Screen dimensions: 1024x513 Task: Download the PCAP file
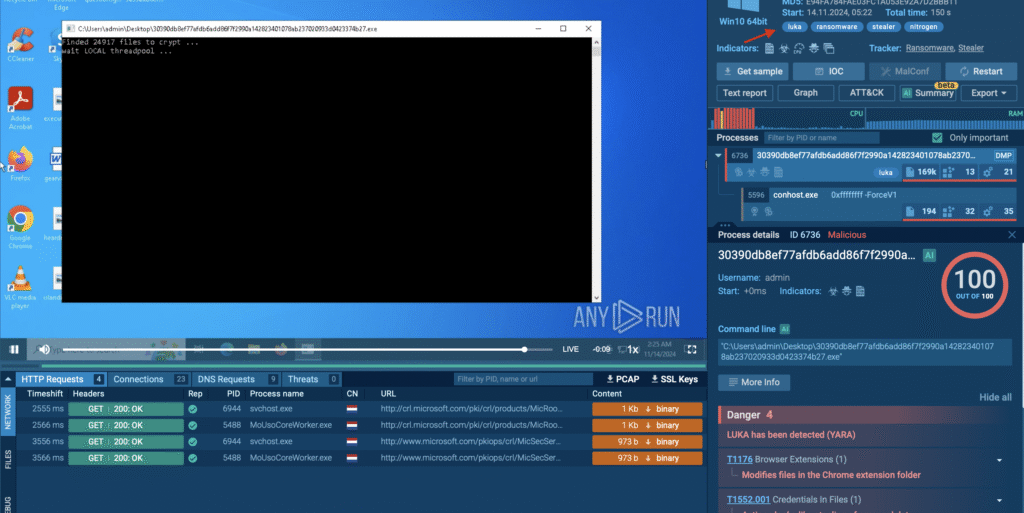pyautogui.click(x=622, y=379)
